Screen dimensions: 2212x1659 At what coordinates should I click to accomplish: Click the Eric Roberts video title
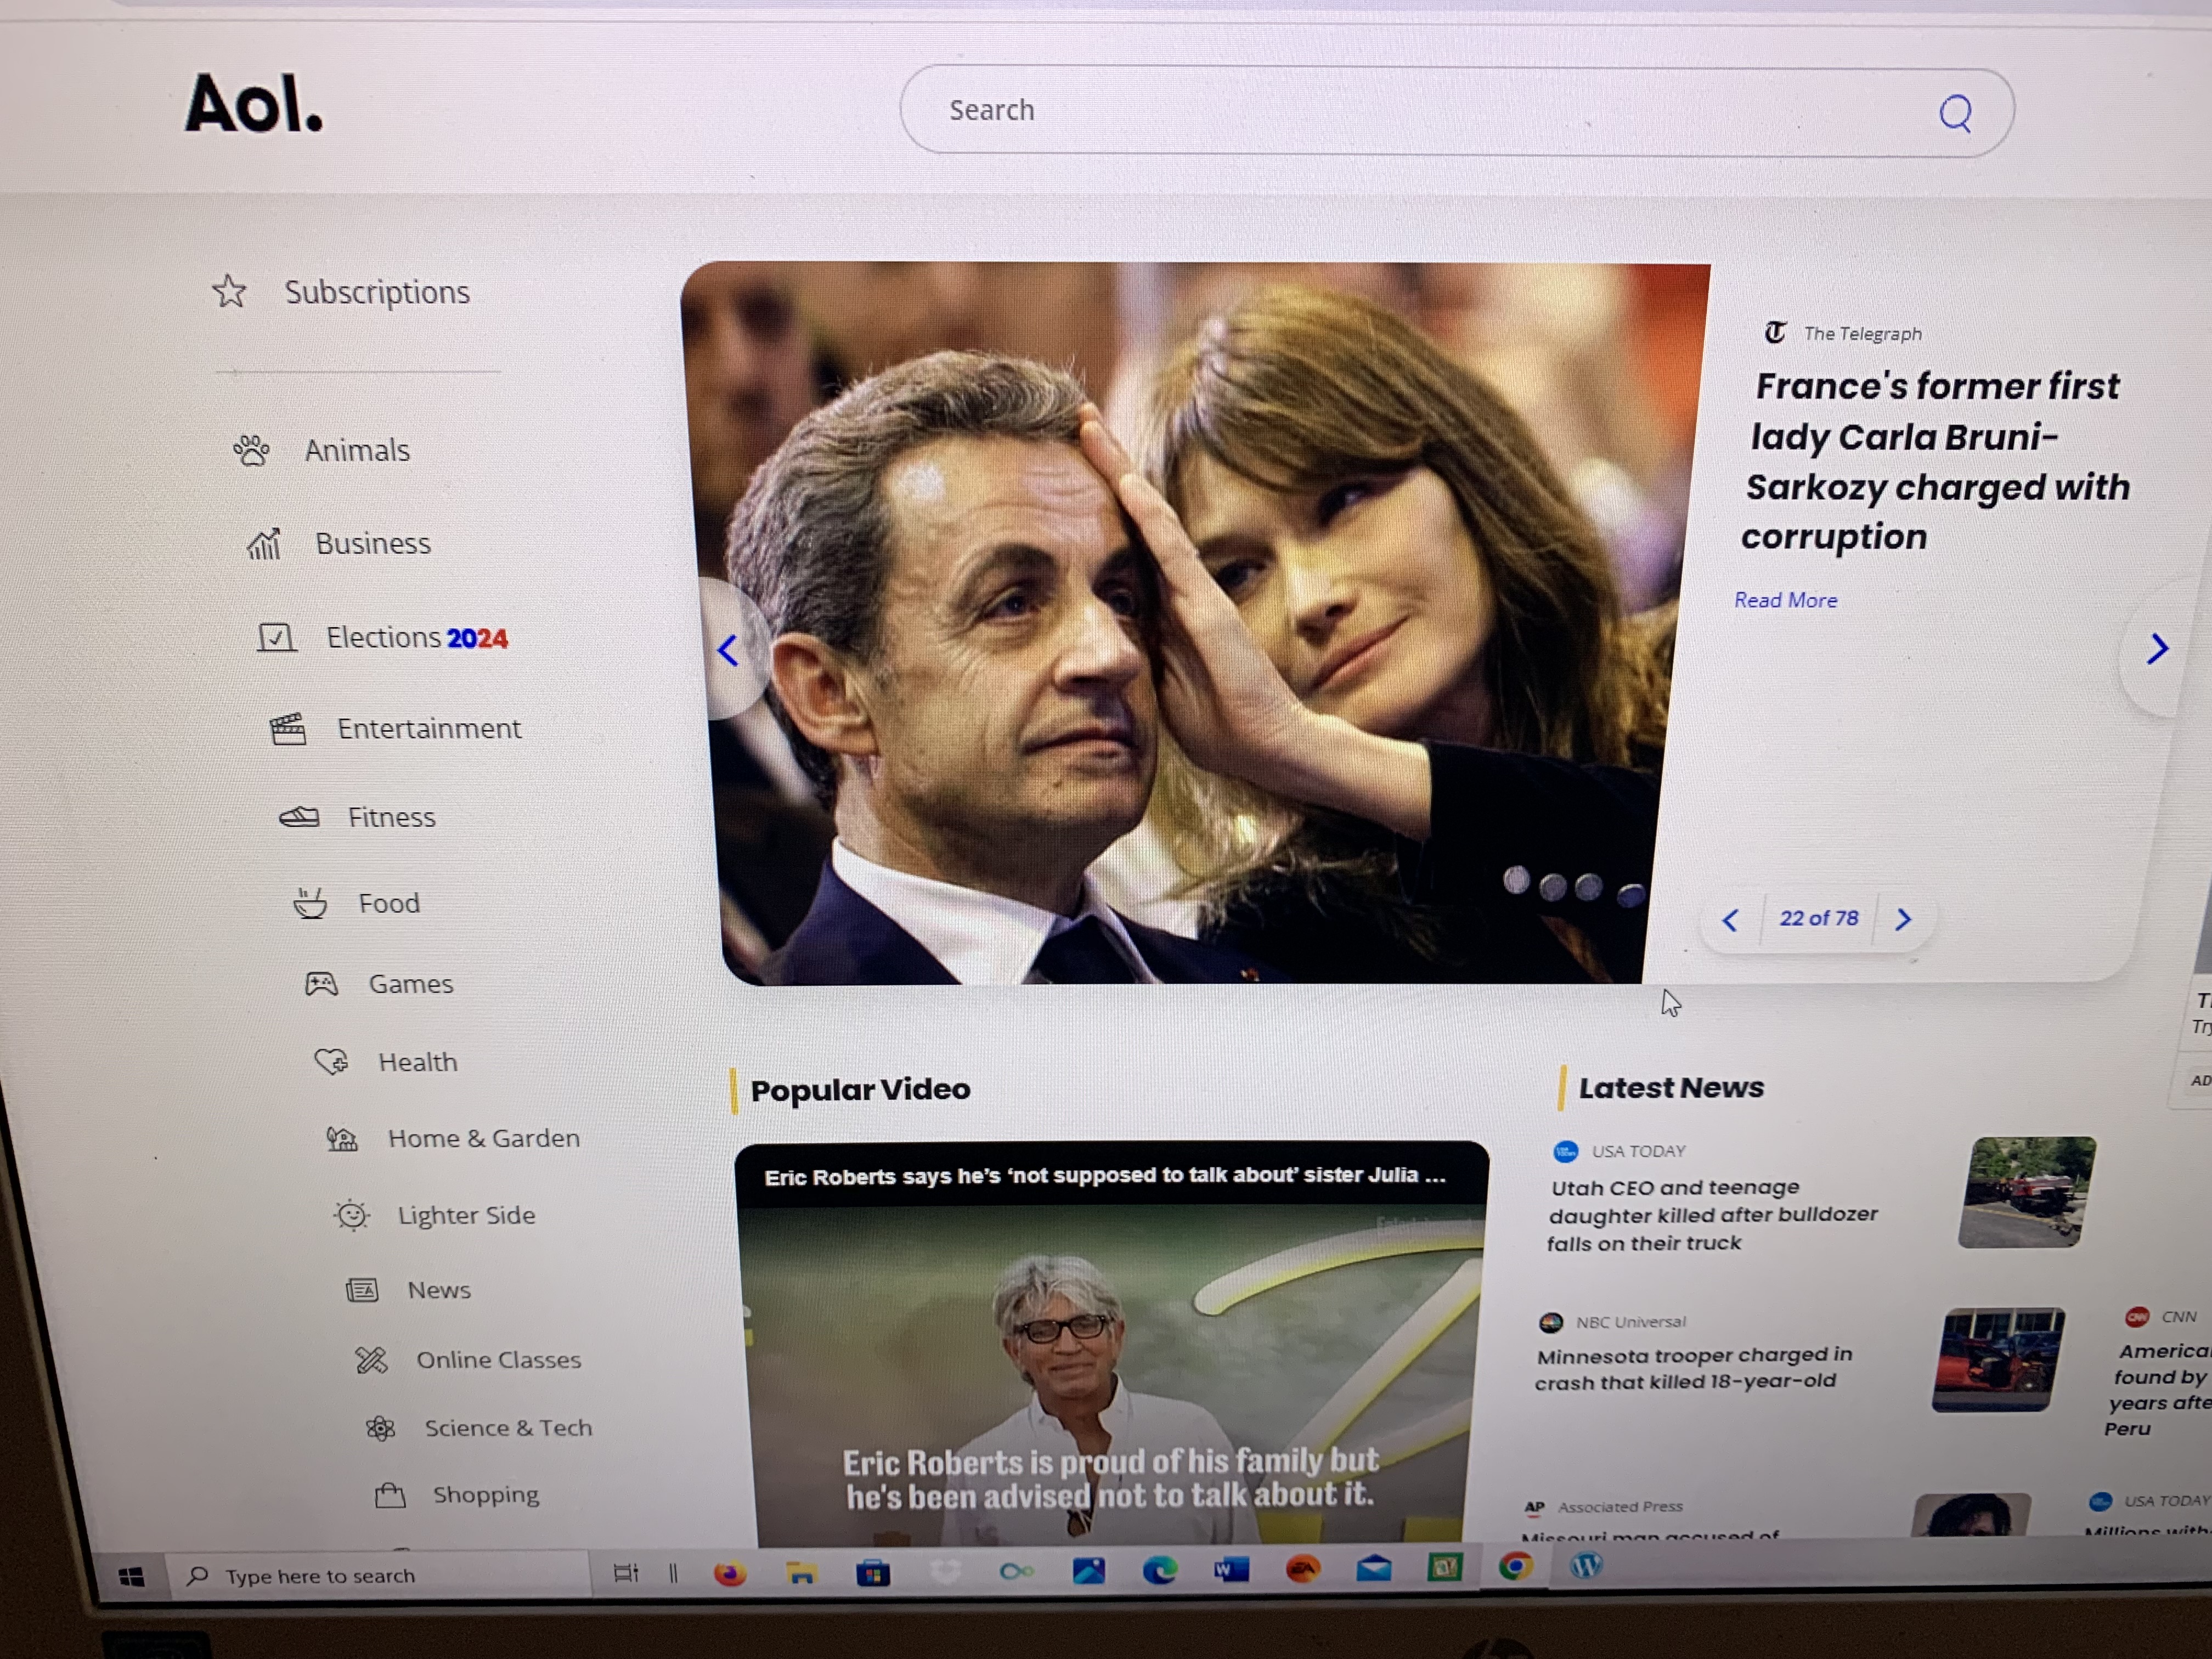pos(1105,1176)
